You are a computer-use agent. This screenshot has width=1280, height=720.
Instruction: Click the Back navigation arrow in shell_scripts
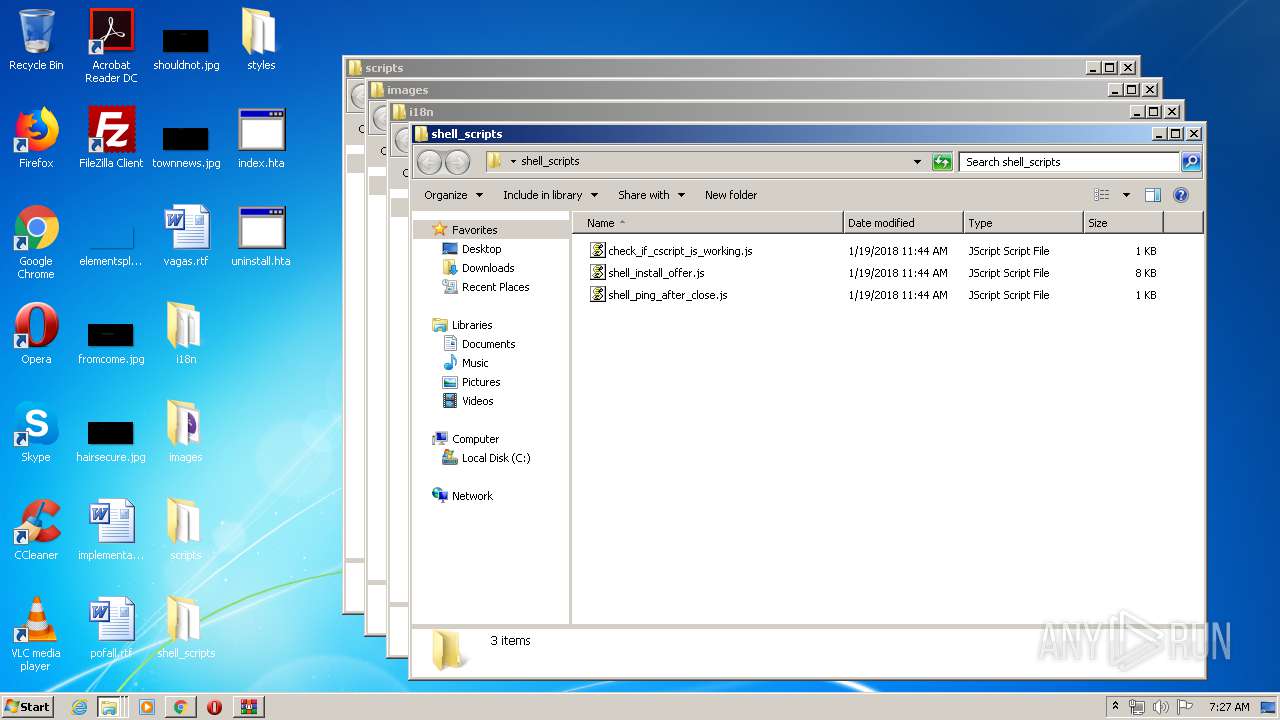click(x=429, y=162)
